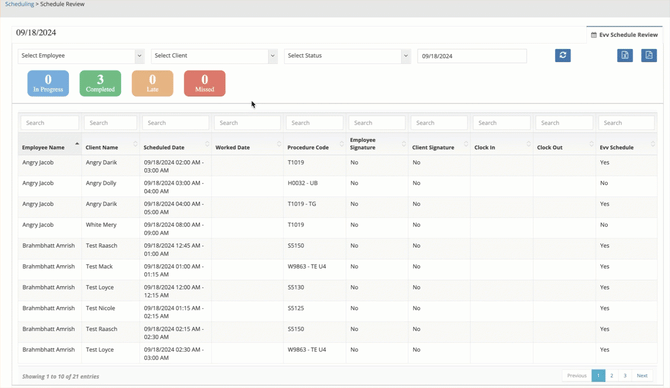Click the Procedure Code search box

[x=314, y=123]
